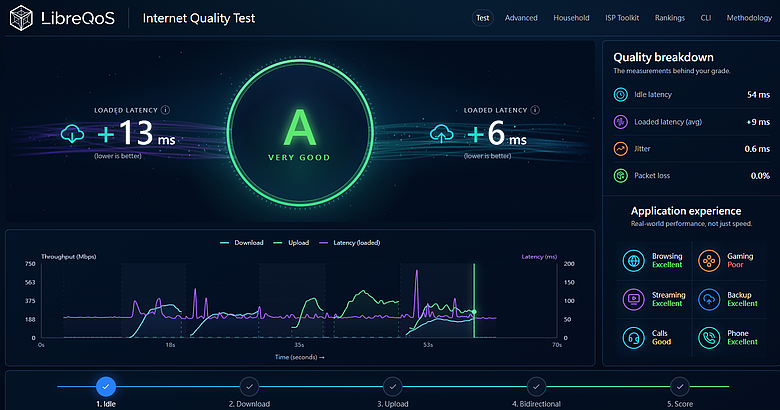
Task: Click the Calls Good rating
Action: tap(662, 342)
